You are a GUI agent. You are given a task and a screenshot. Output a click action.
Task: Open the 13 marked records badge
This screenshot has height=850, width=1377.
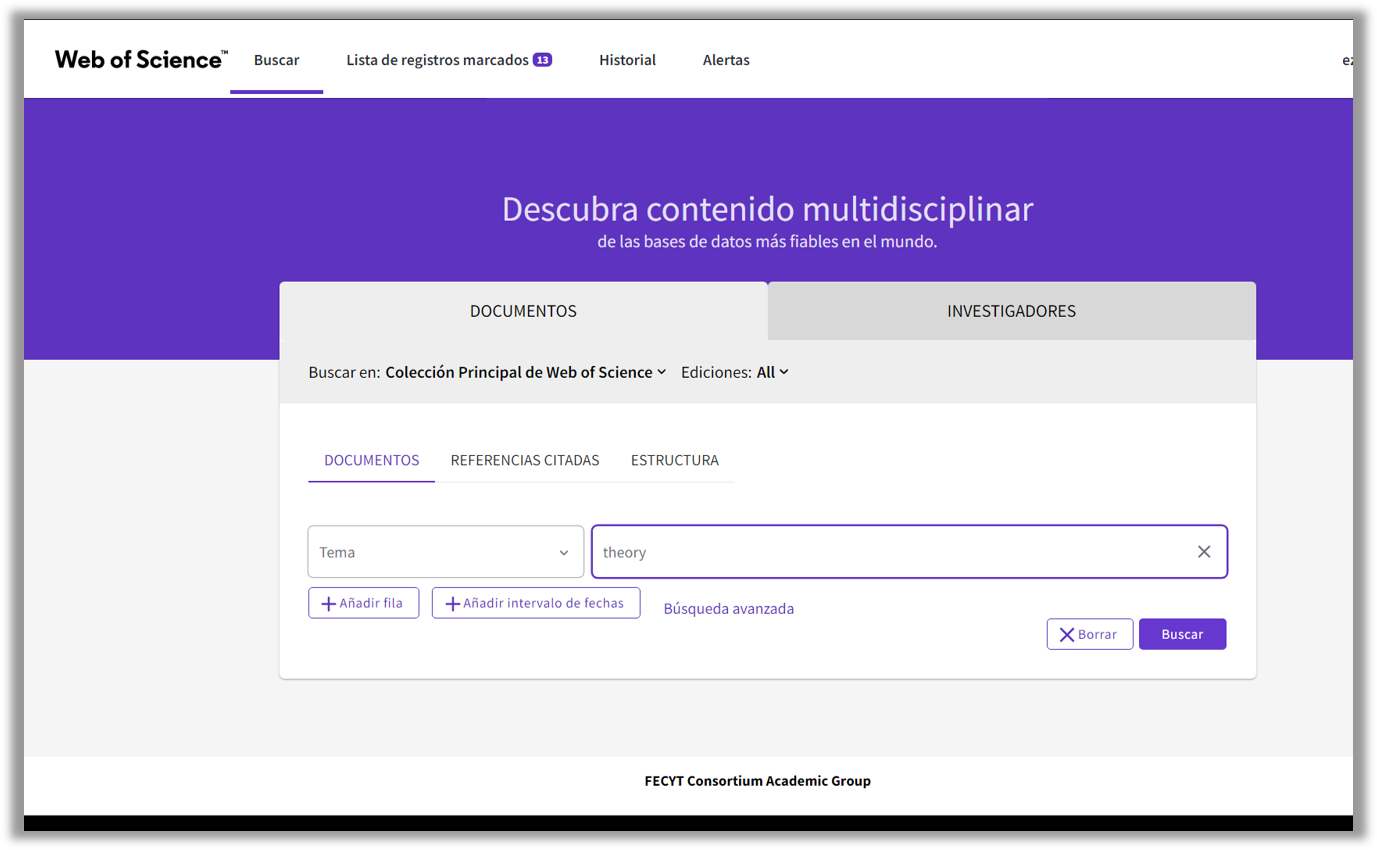click(x=542, y=60)
